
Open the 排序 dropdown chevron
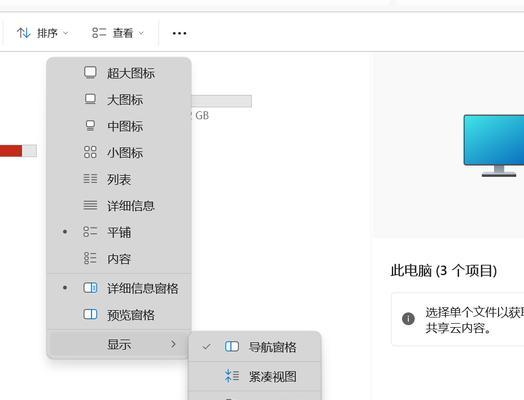point(66,33)
